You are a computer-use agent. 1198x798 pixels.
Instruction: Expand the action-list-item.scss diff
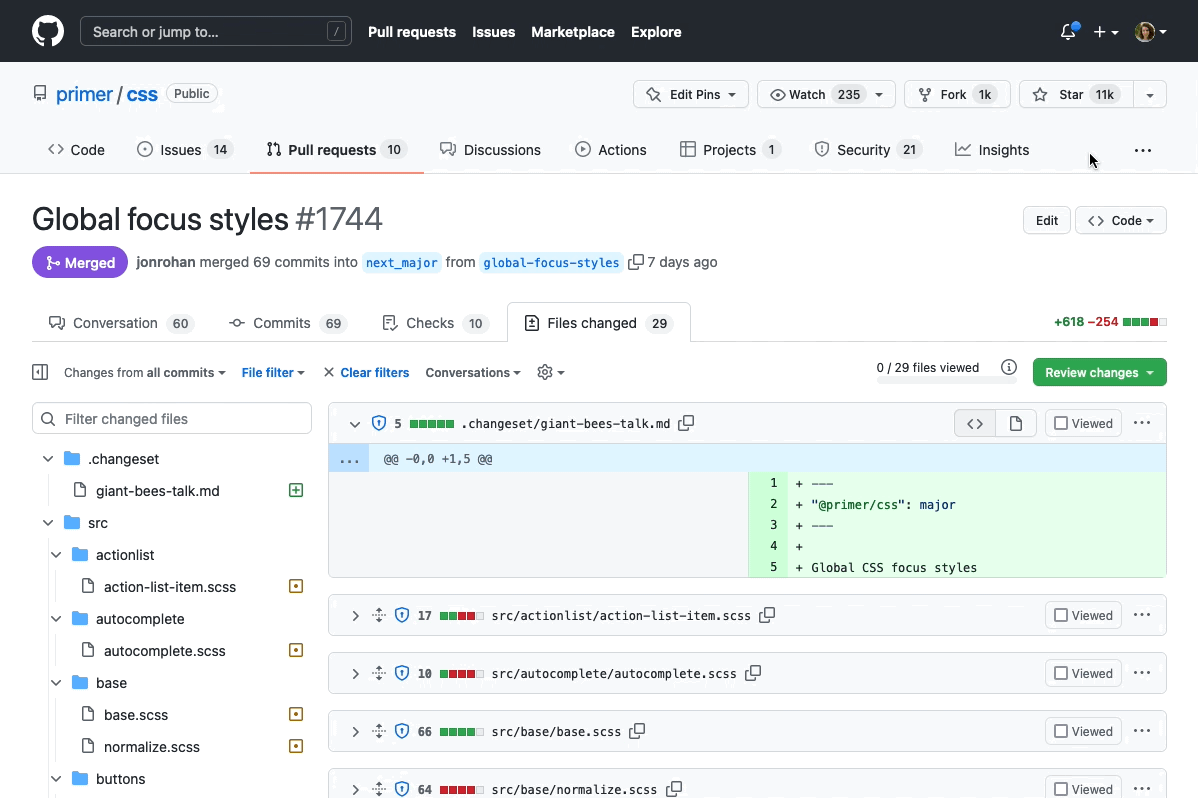[355, 615]
